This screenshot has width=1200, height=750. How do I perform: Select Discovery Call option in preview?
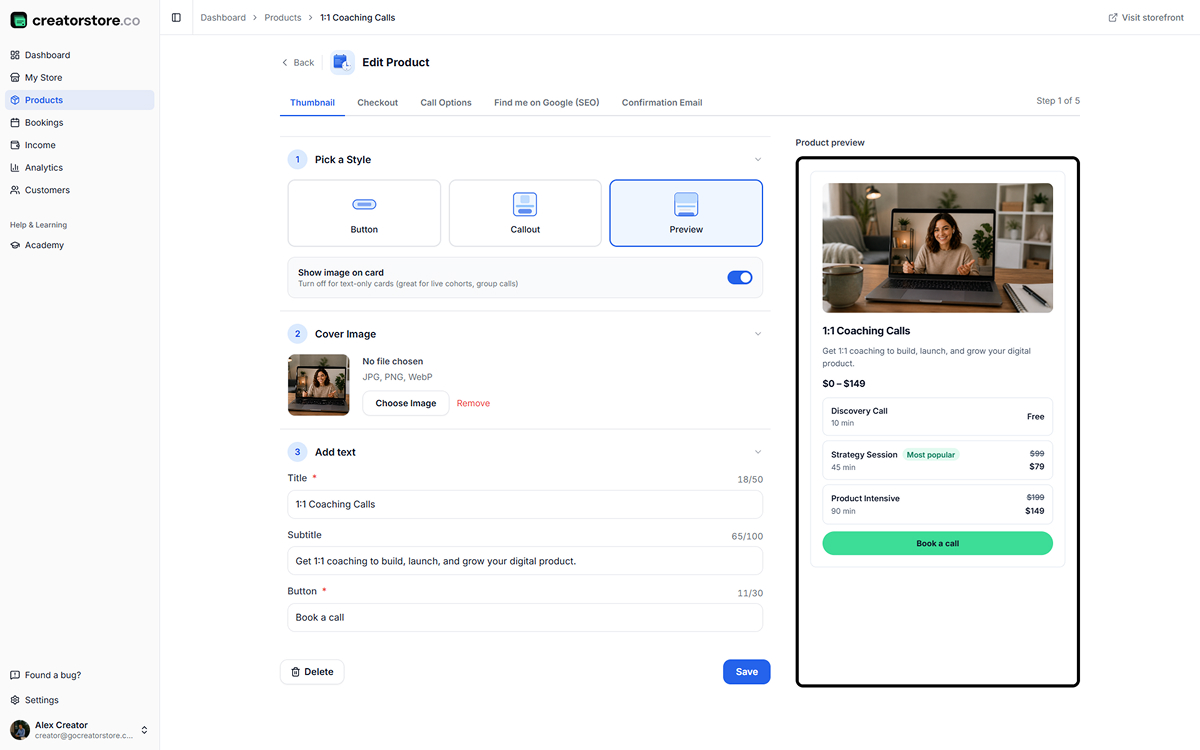point(938,416)
